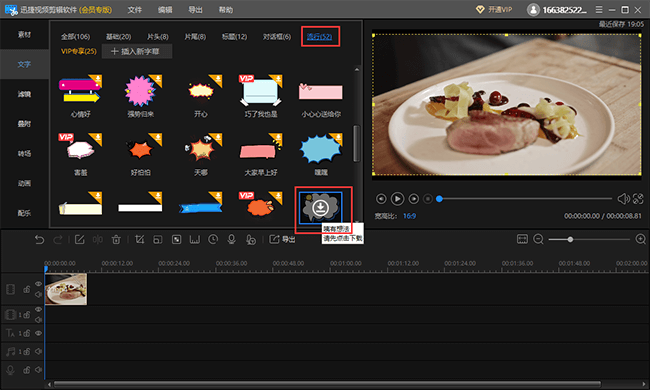Open the 帮助 menu
The image size is (650, 390).
pyautogui.click(x=226, y=10)
